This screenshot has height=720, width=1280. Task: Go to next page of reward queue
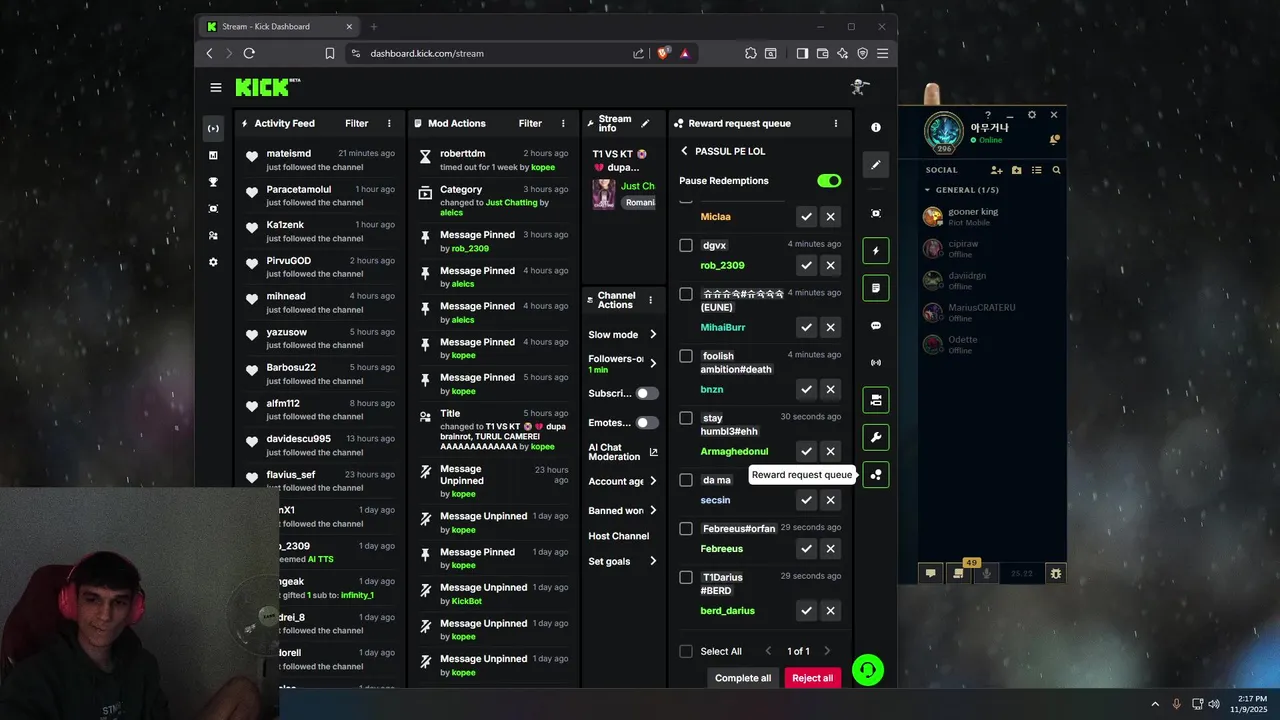pyautogui.click(x=827, y=651)
